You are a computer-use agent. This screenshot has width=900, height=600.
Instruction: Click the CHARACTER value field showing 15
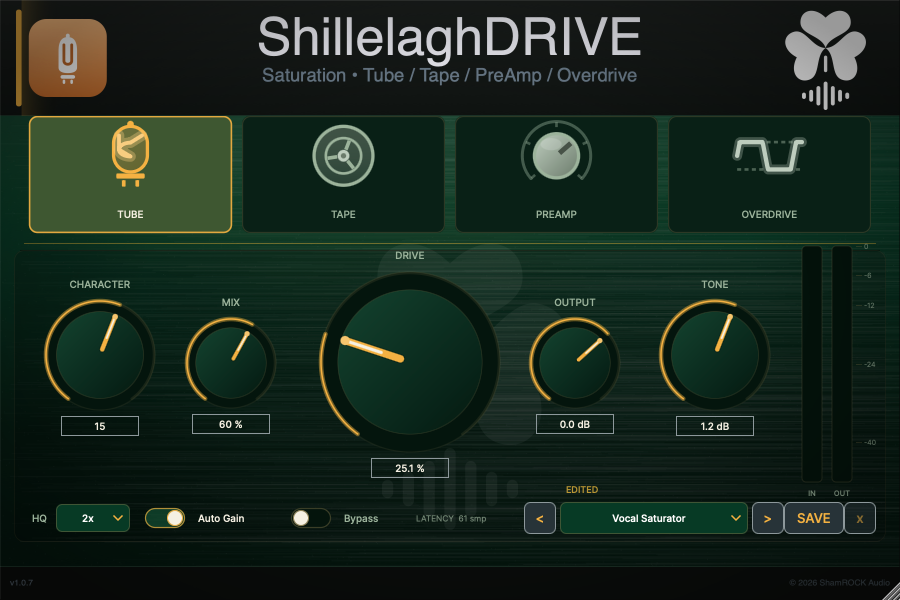click(x=100, y=426)
